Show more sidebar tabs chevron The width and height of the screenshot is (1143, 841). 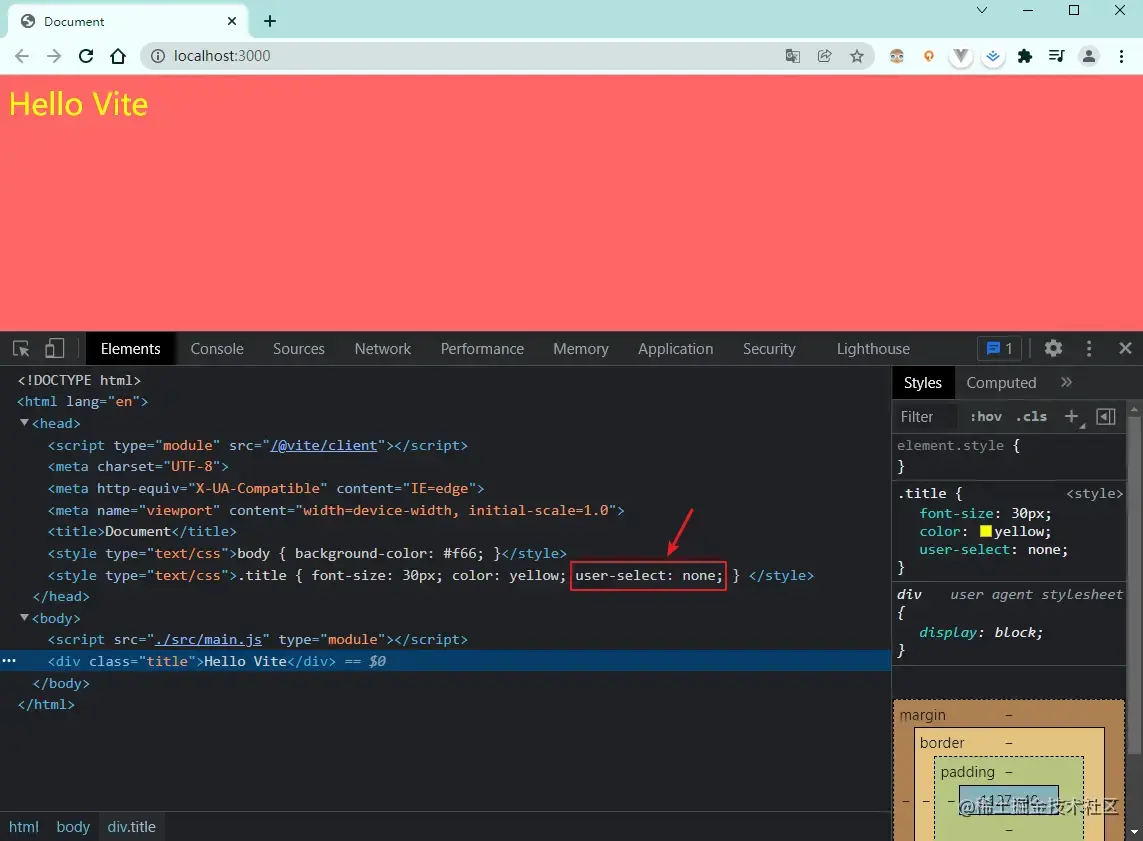tap(1066, 382)
